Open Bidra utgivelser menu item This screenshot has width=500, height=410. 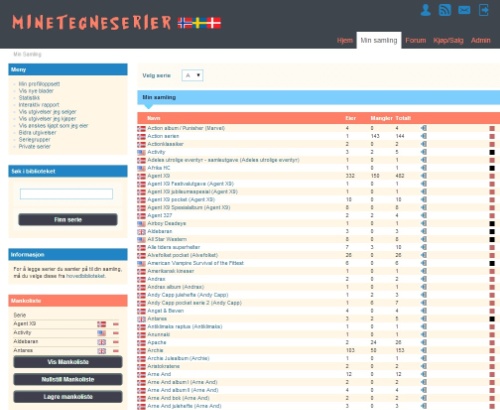pyautogui.click(x=37, y=132)
